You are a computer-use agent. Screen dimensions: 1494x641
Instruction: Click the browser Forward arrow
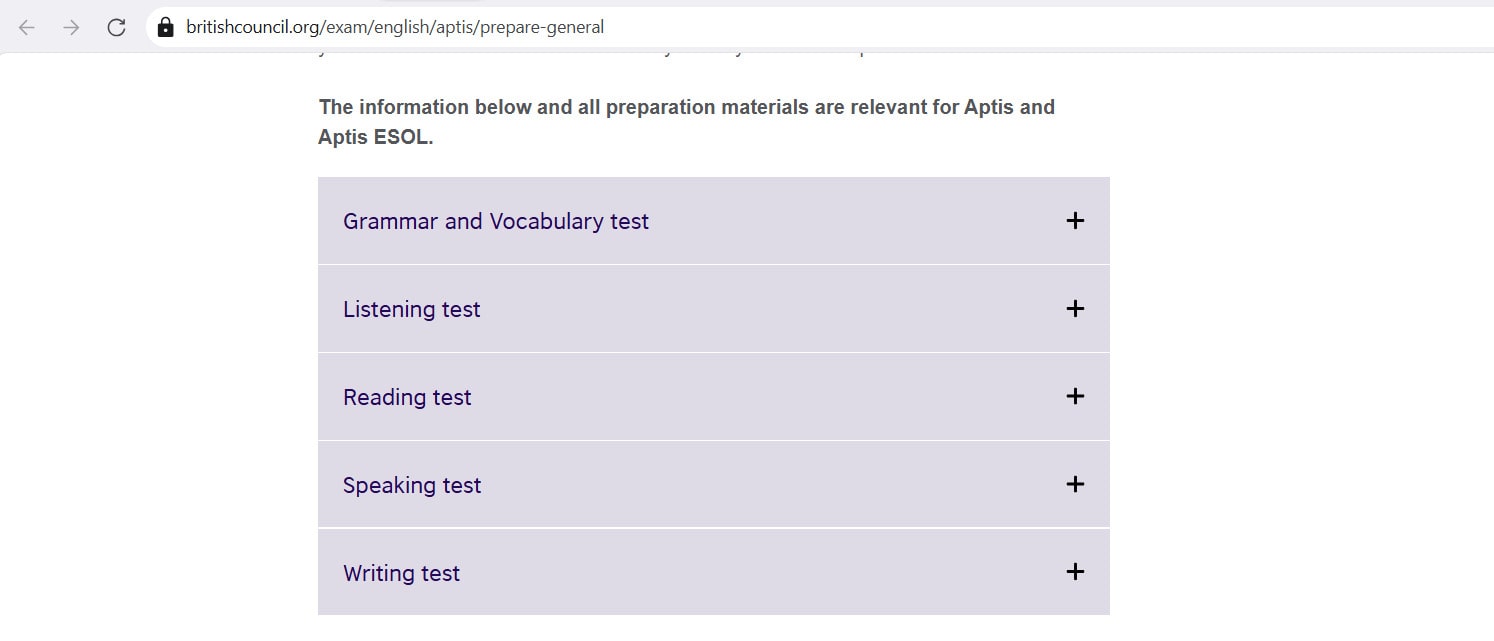(x=71, y=28)
